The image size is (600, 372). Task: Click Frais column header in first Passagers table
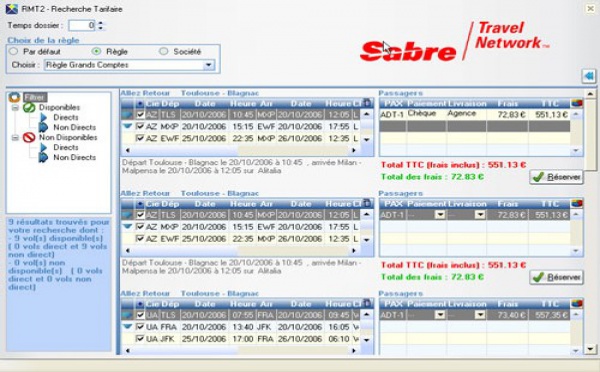click(507, 103)
